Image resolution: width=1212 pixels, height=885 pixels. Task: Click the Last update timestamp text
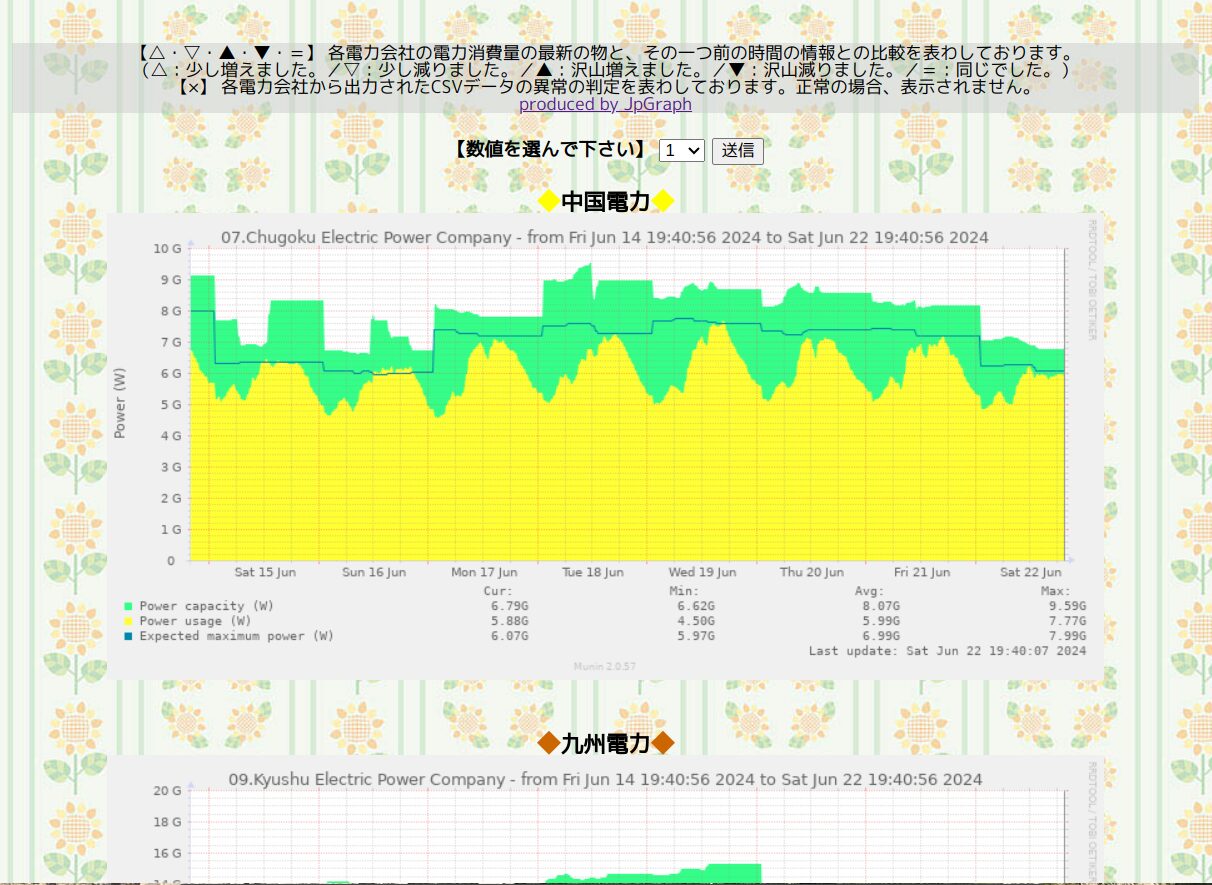pos(947,651)
